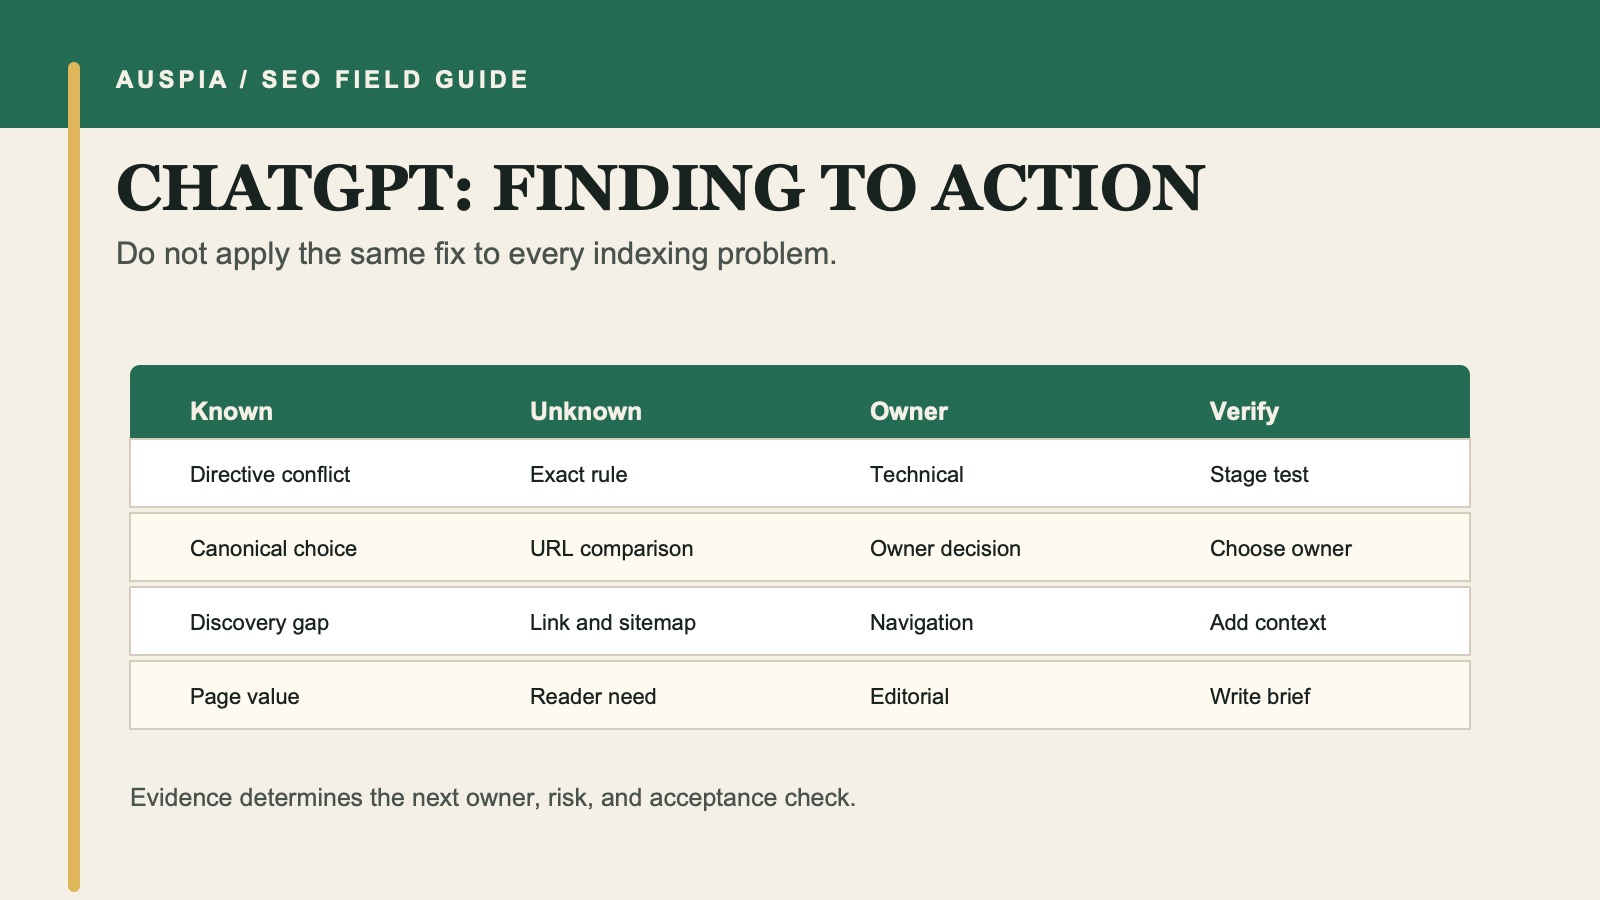Click the 'Stage test' cell
This screenshot has height=900, width=1600.
click(1259, 475)
